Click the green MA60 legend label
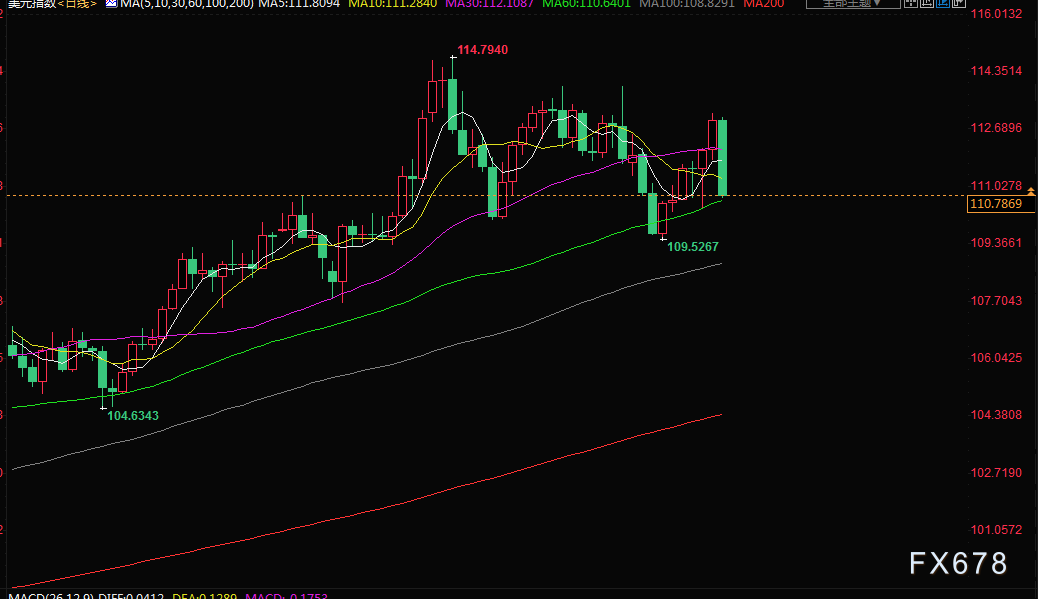Viewport: 1038px width, 599px height. coord(584,4)
